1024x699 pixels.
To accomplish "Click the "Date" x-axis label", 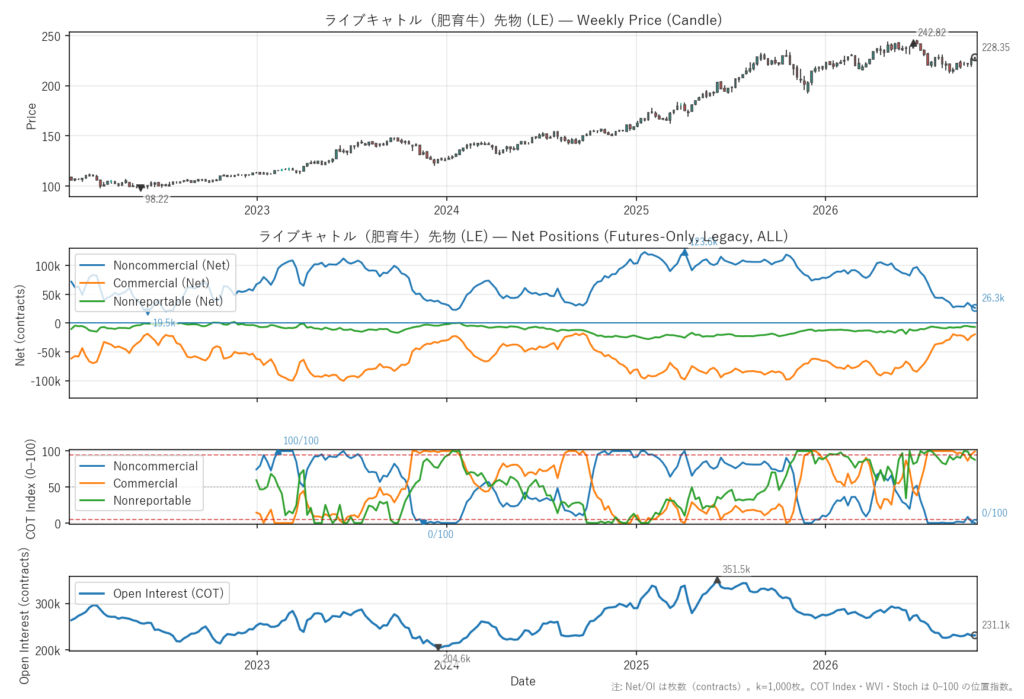I will [x=522, y=681].
